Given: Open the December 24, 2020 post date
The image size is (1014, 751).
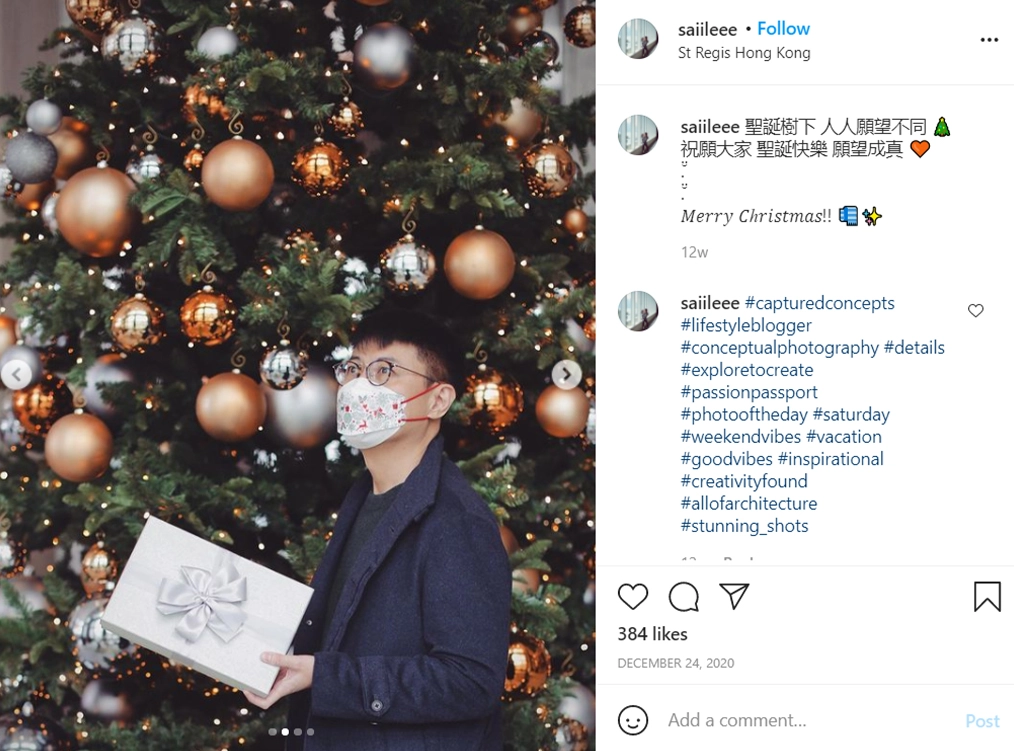Looking at the screenshot, I should [675, 663].
